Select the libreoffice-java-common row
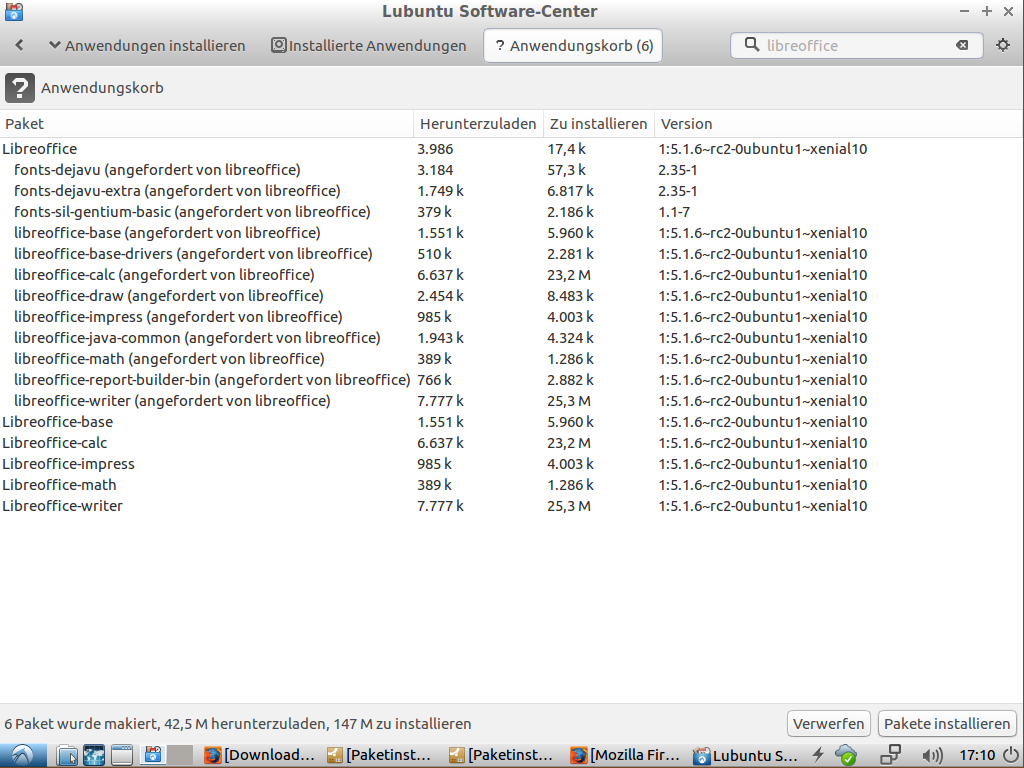 tap(511, 338)
